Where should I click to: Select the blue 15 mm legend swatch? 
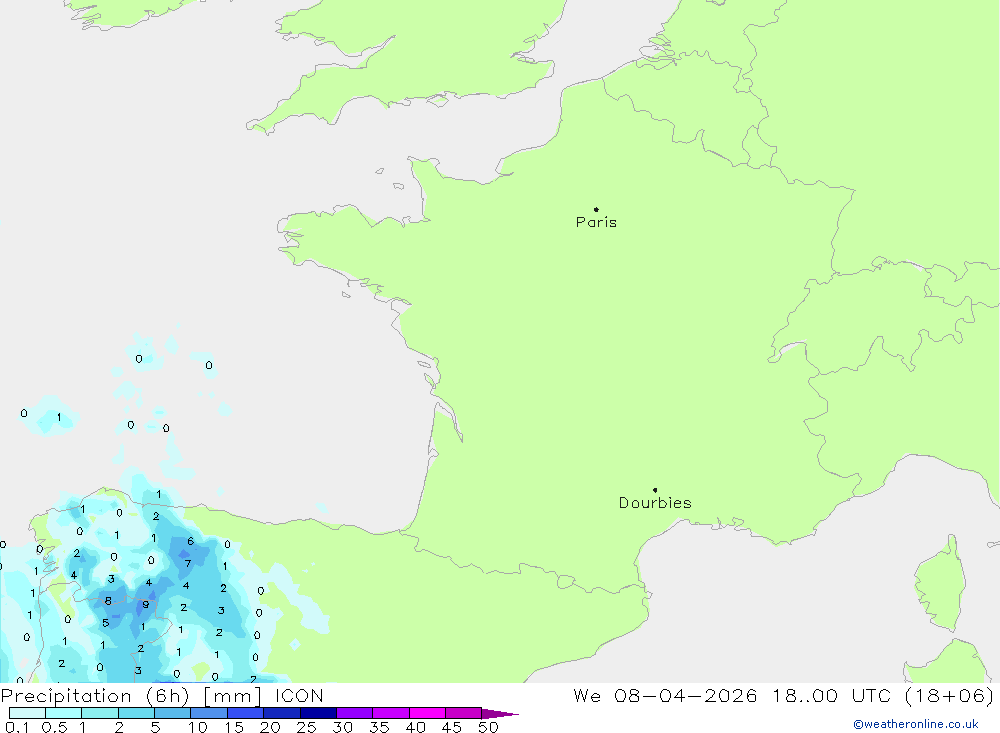[x=246, y=713]
